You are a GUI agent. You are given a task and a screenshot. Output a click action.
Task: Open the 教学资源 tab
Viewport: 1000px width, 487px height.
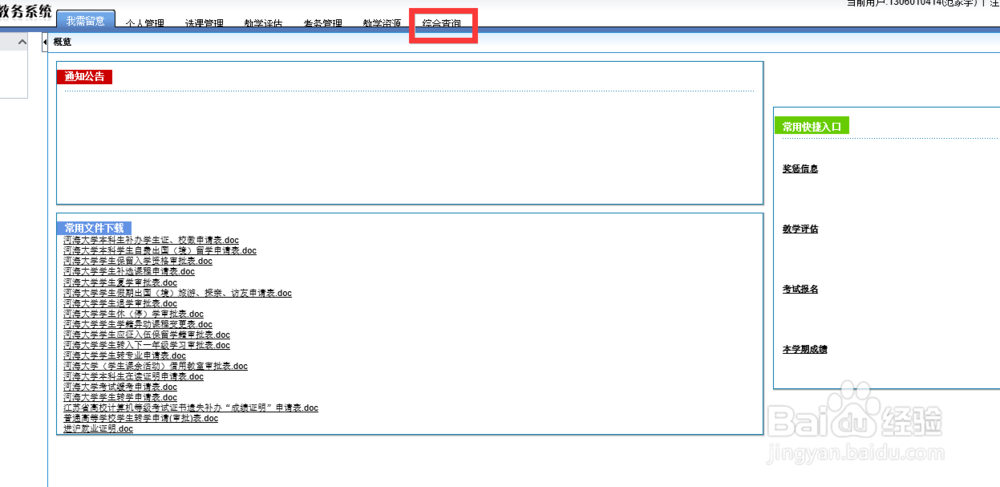click(x=381, y=24)
